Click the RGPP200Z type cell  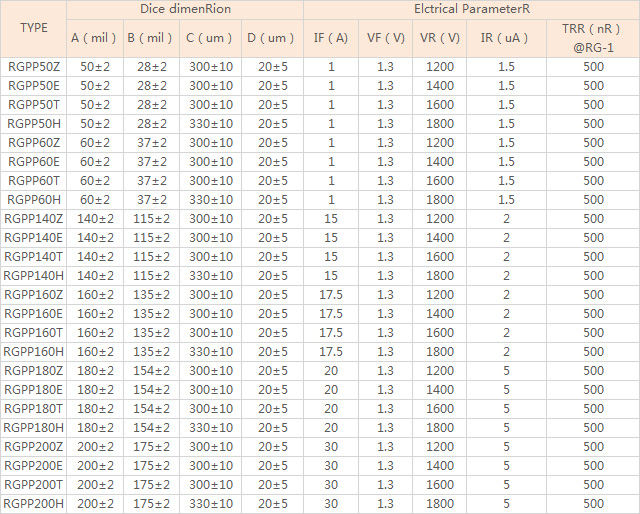click(34, 446)
